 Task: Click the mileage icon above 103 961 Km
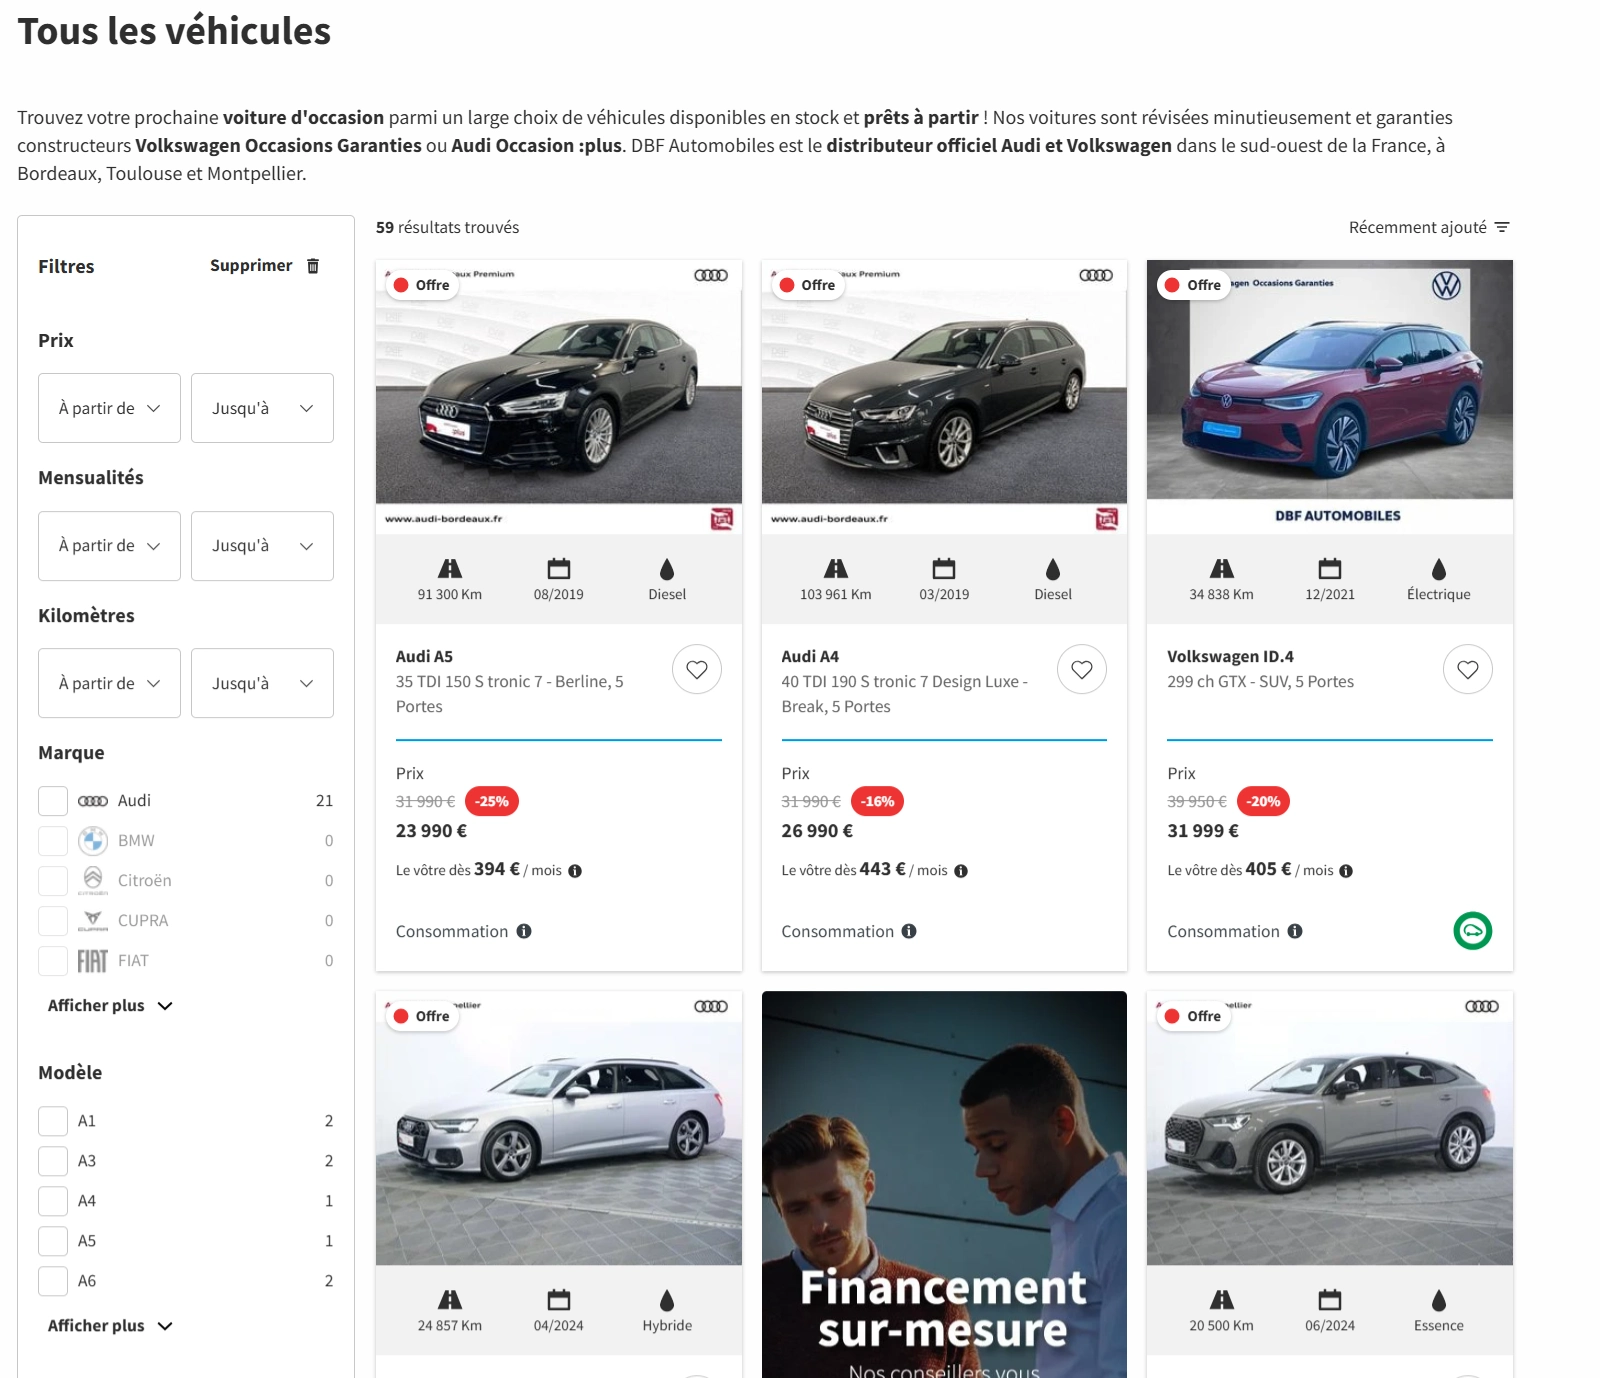pos(836,569)
